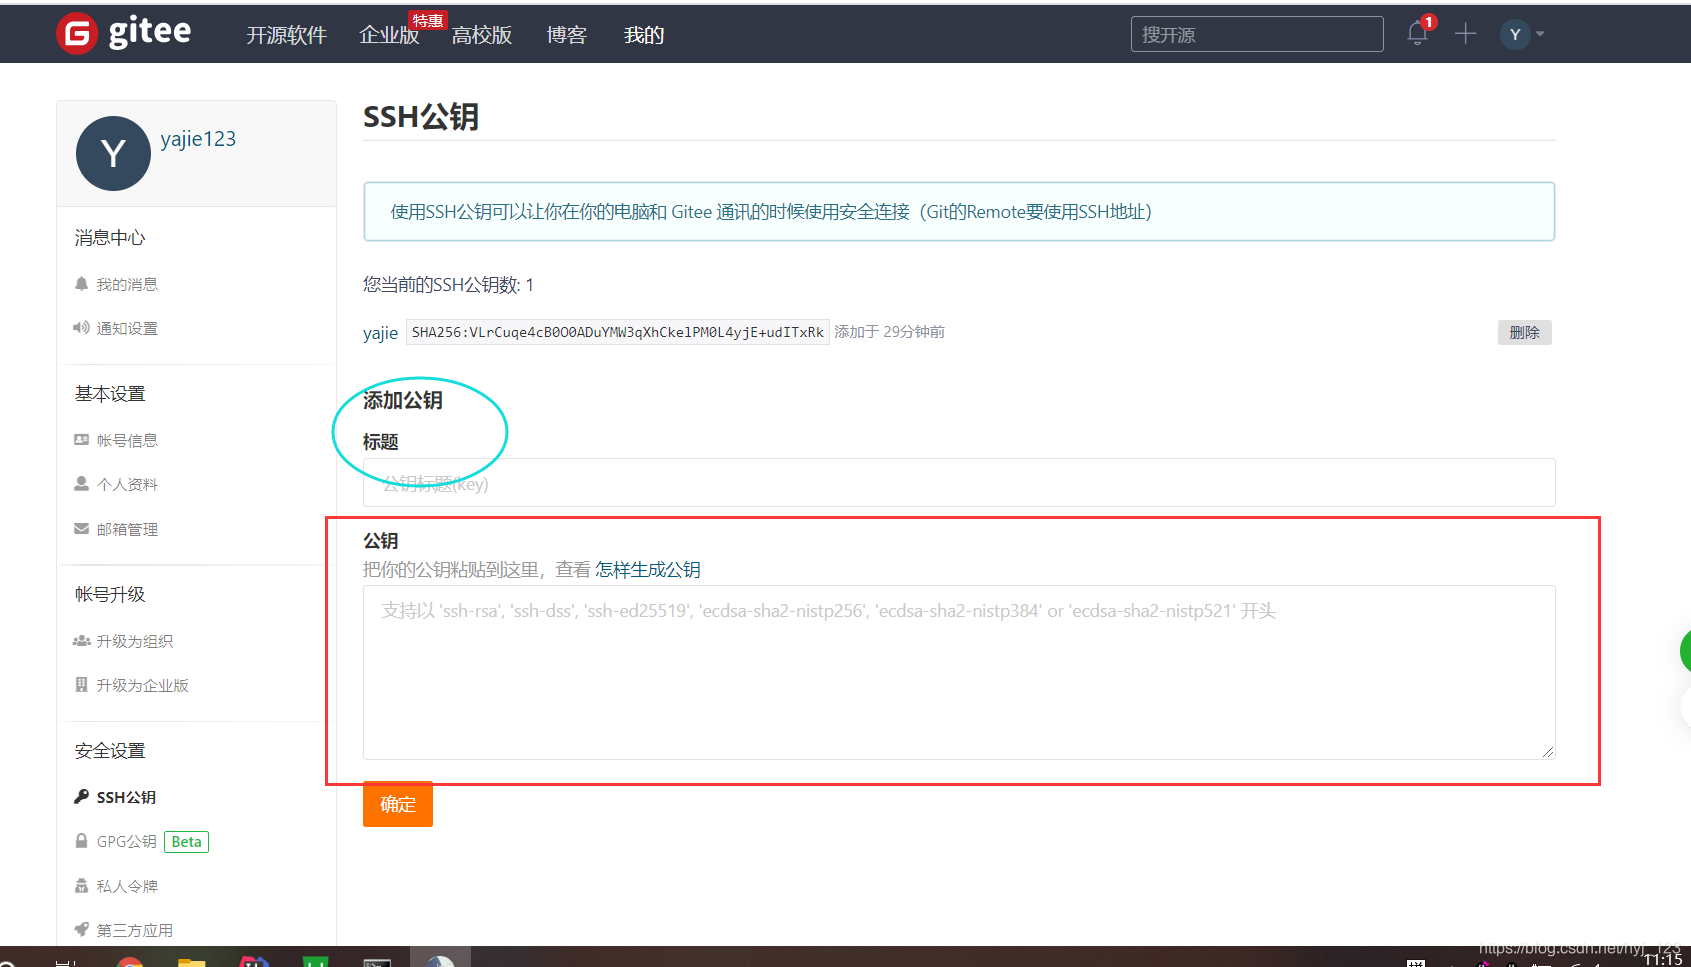Focus the public key textarea
The height and width of the screenshot is (967, 1691).
[x=959, y=672]
